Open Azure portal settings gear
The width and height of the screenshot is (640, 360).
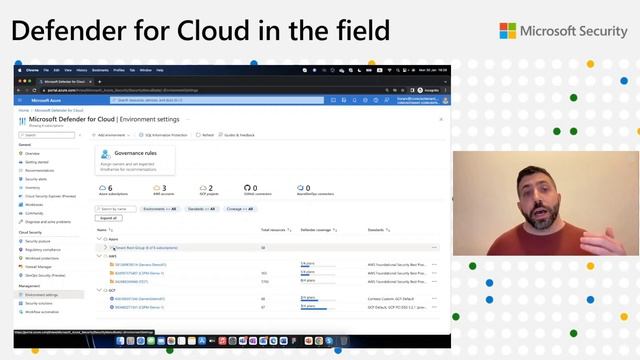coord(365,100)
